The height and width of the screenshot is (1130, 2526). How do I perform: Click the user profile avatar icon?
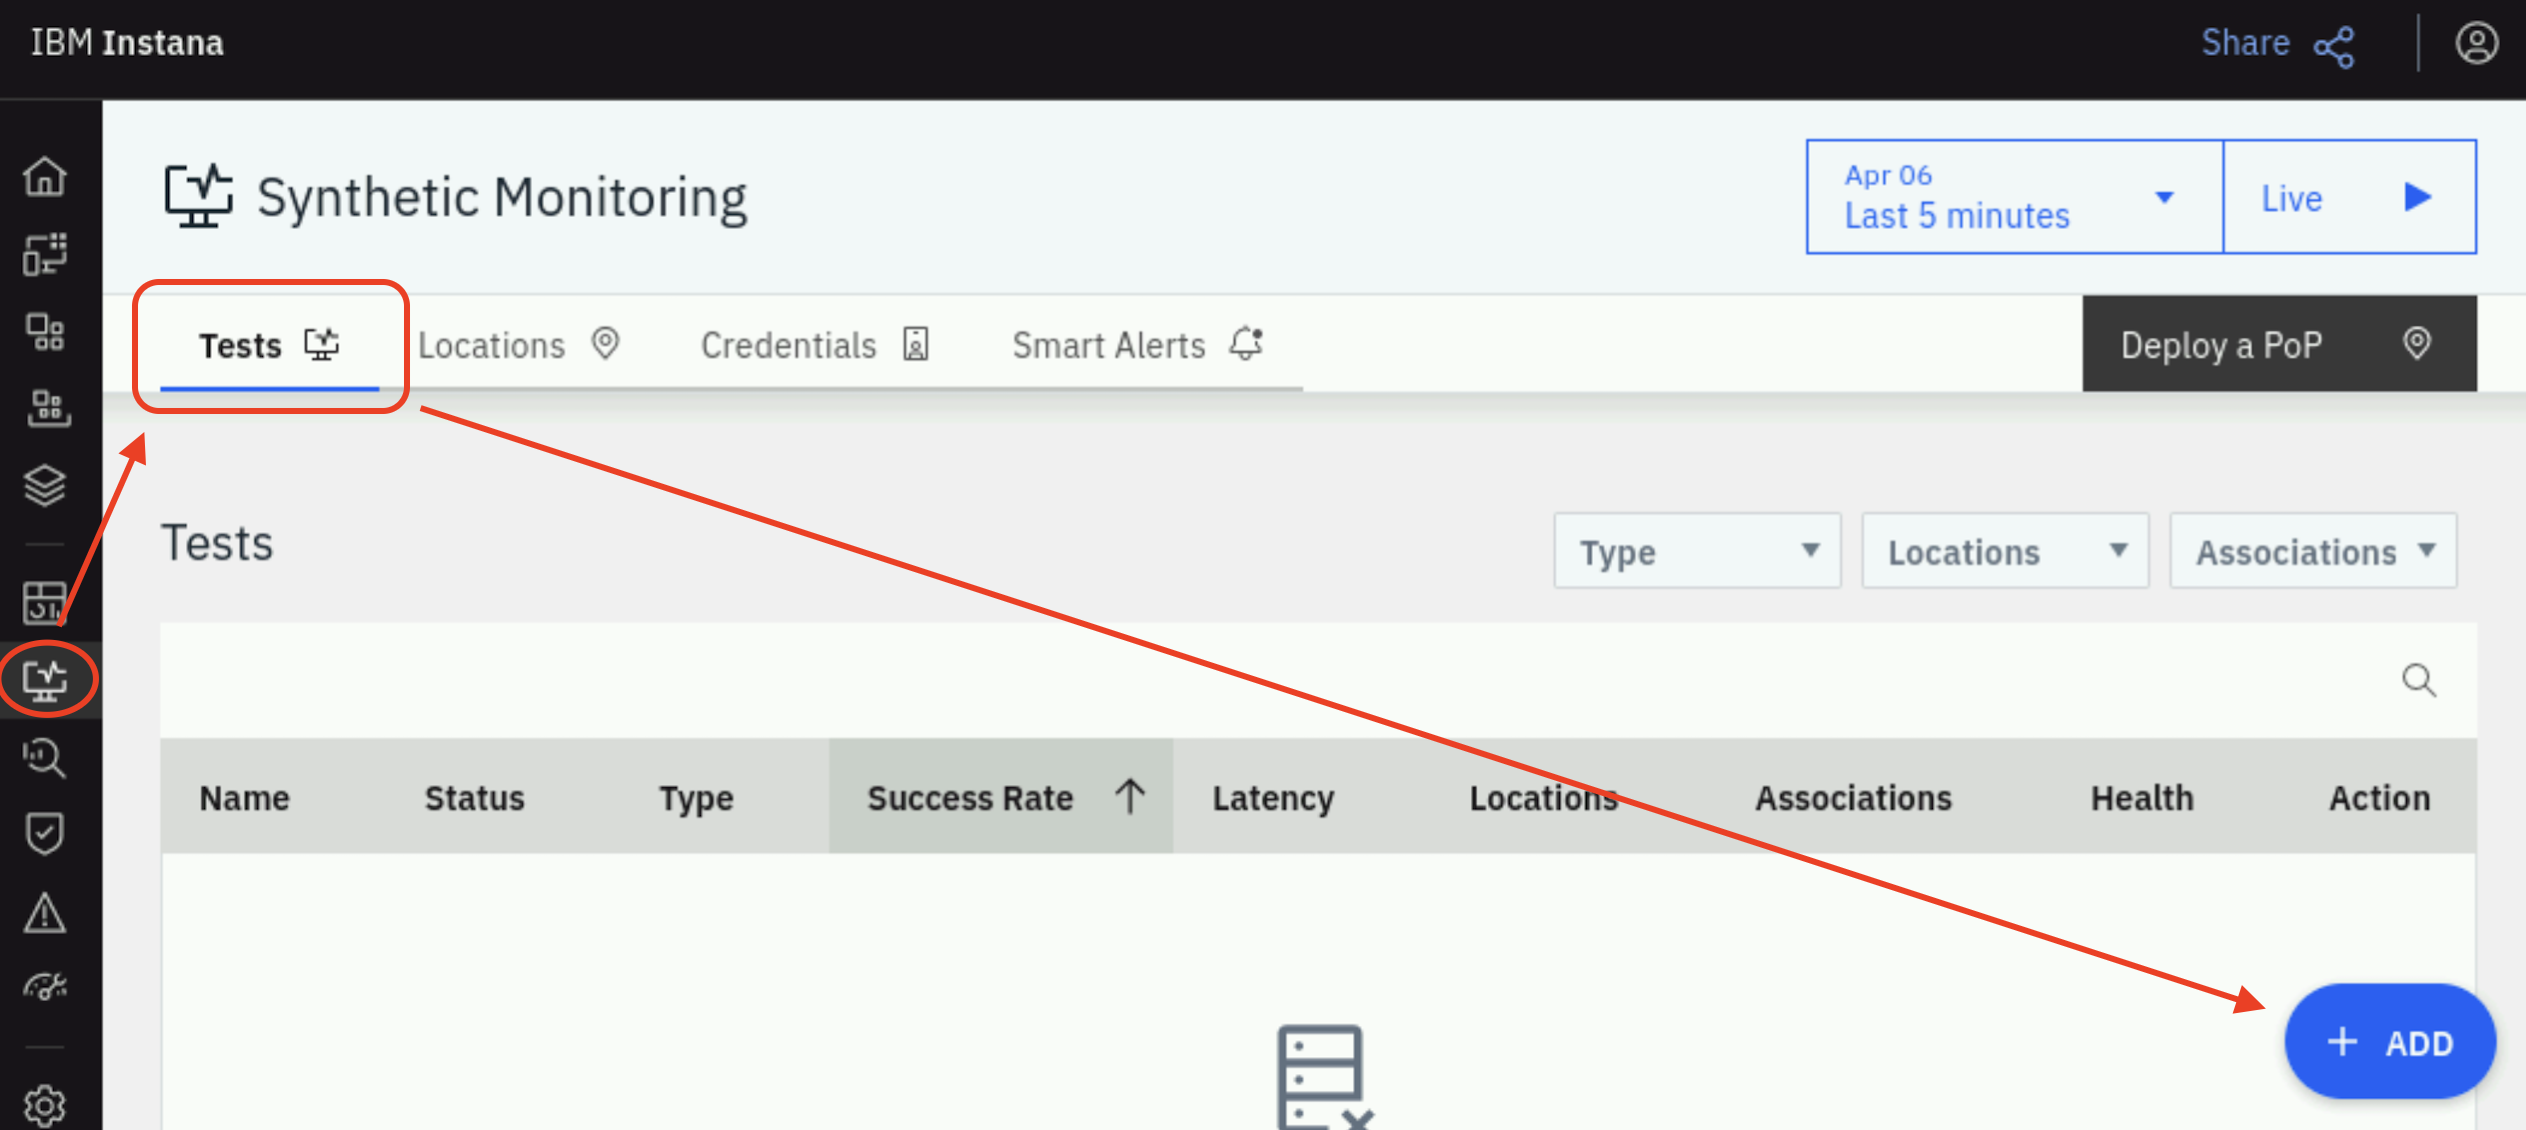pos(2476,44)
